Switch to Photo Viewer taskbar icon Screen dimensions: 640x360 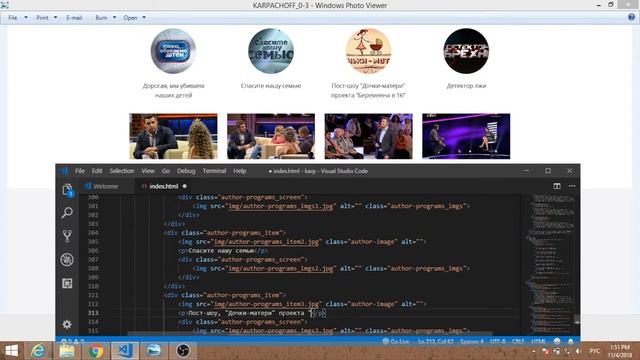(x=154, y=351)
